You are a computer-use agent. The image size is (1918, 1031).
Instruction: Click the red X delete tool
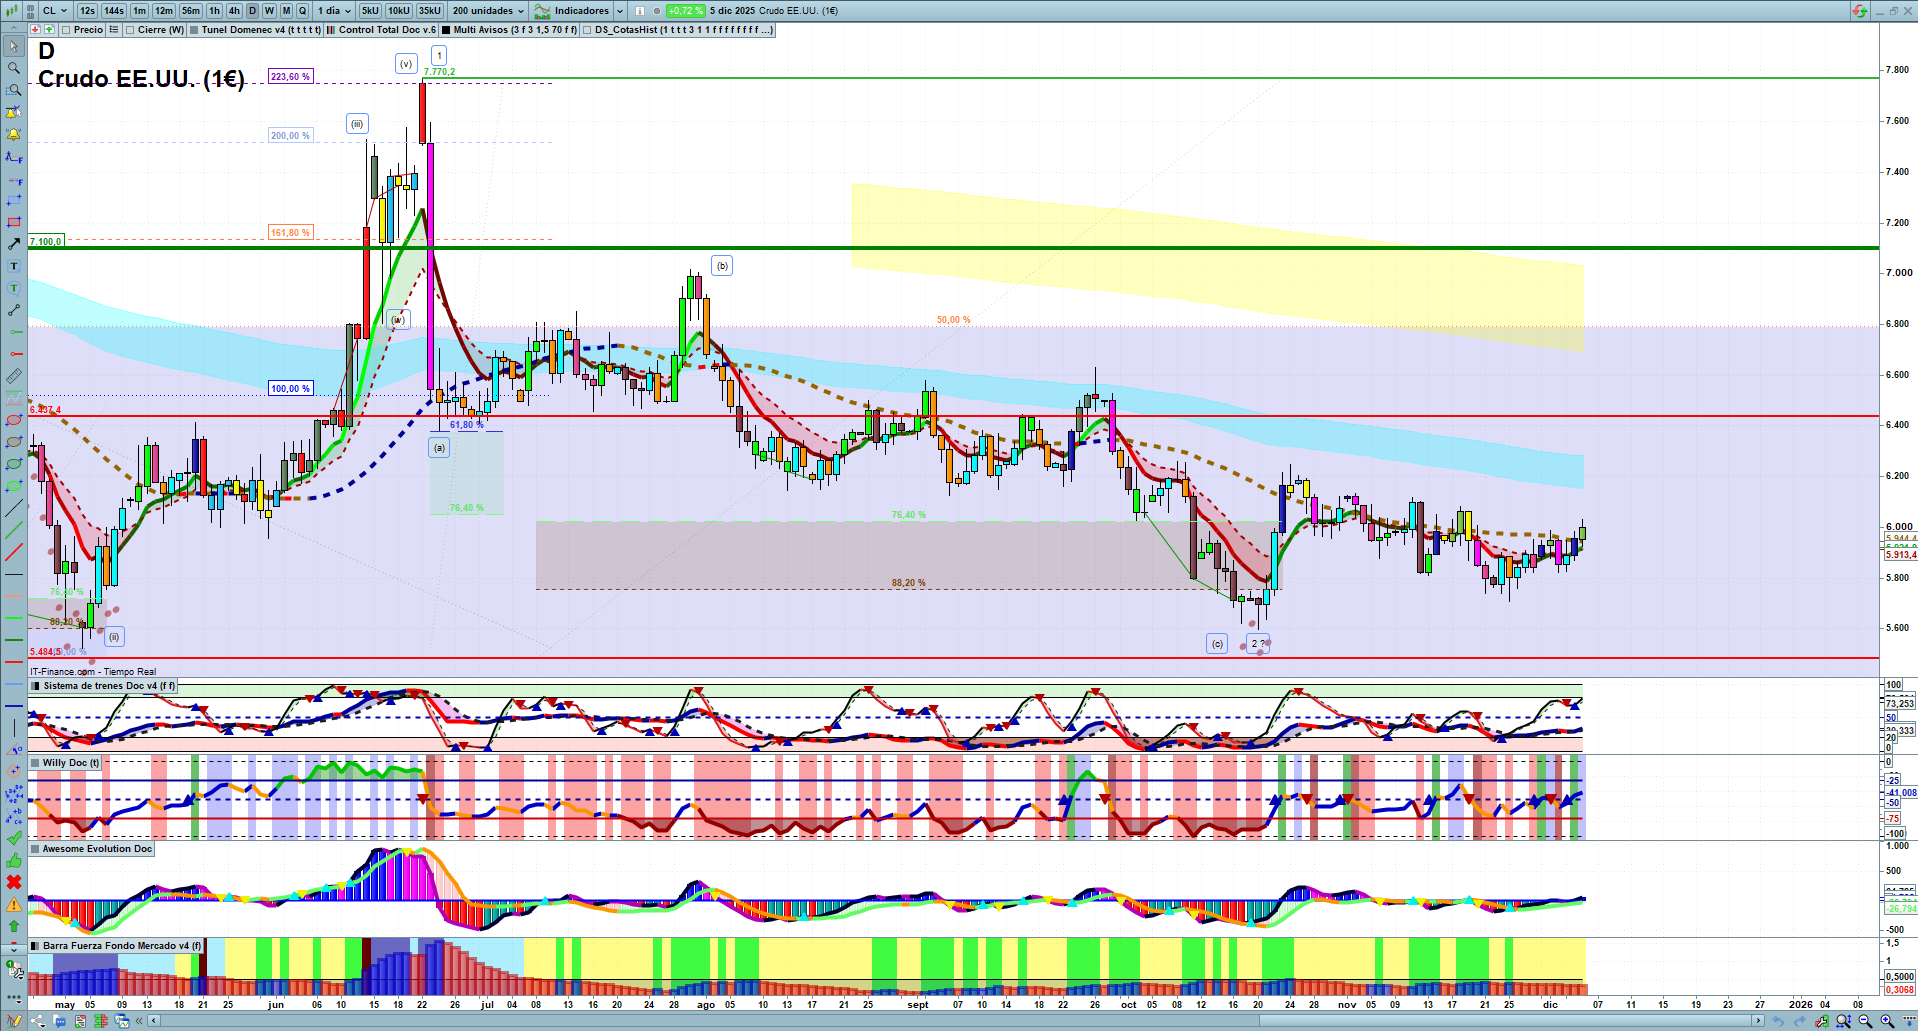[x=14, y=882]
